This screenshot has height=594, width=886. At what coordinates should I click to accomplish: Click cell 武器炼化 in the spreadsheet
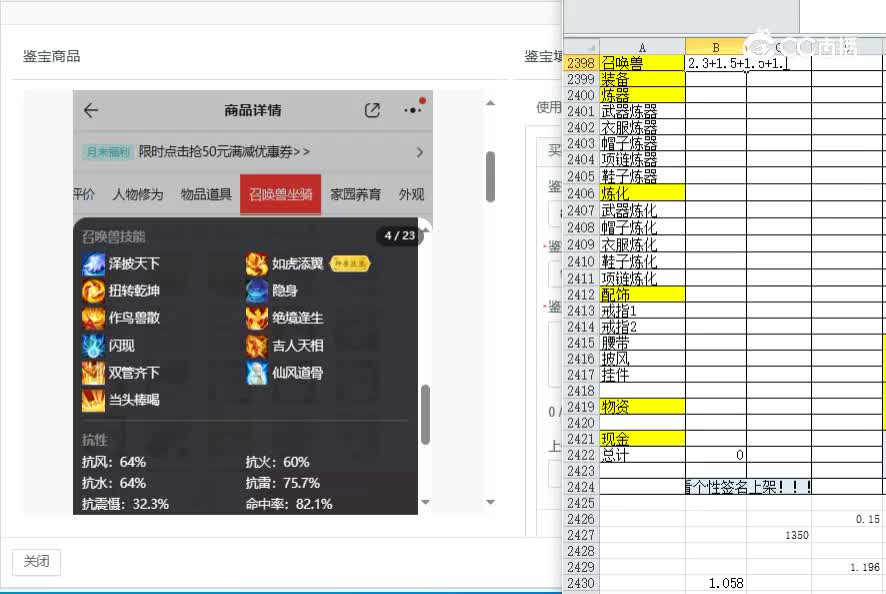point(642,210)
